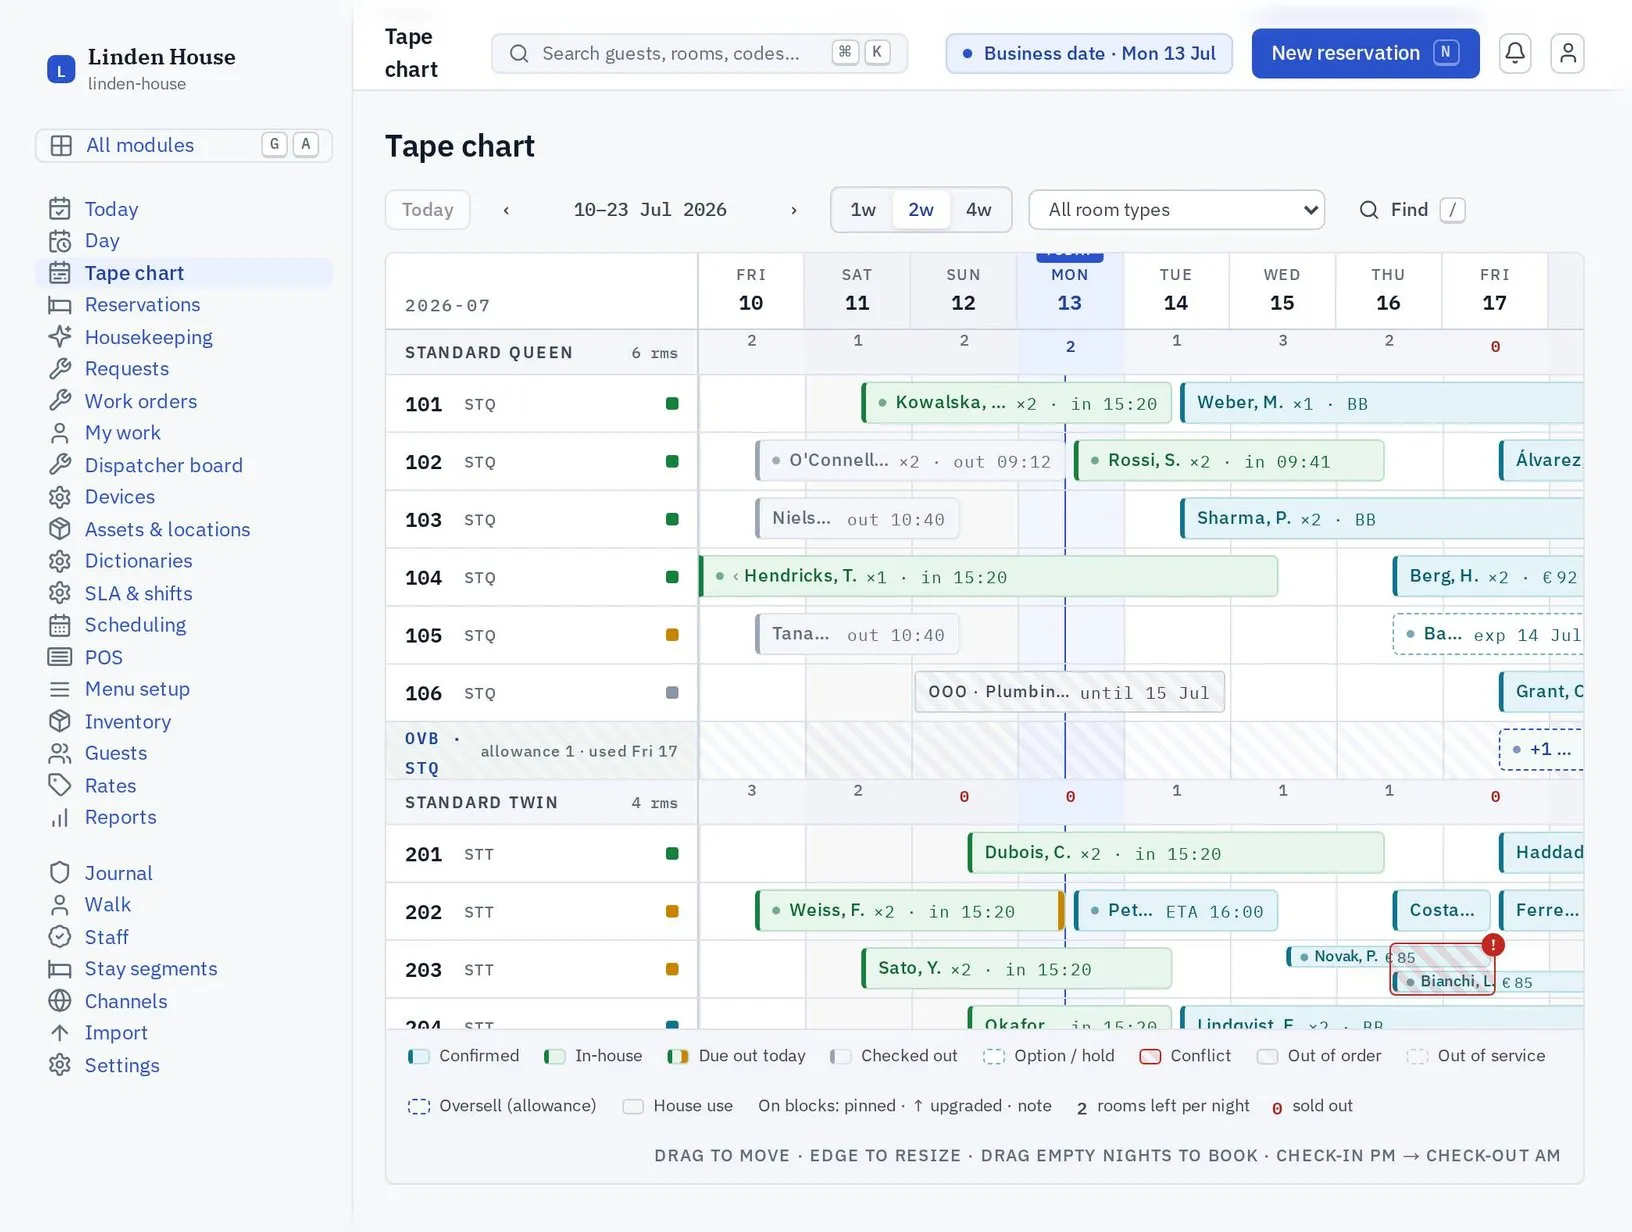1632x1232 pixels.
Task: Click the Linden House logo icon
Action: pos(61,69)
